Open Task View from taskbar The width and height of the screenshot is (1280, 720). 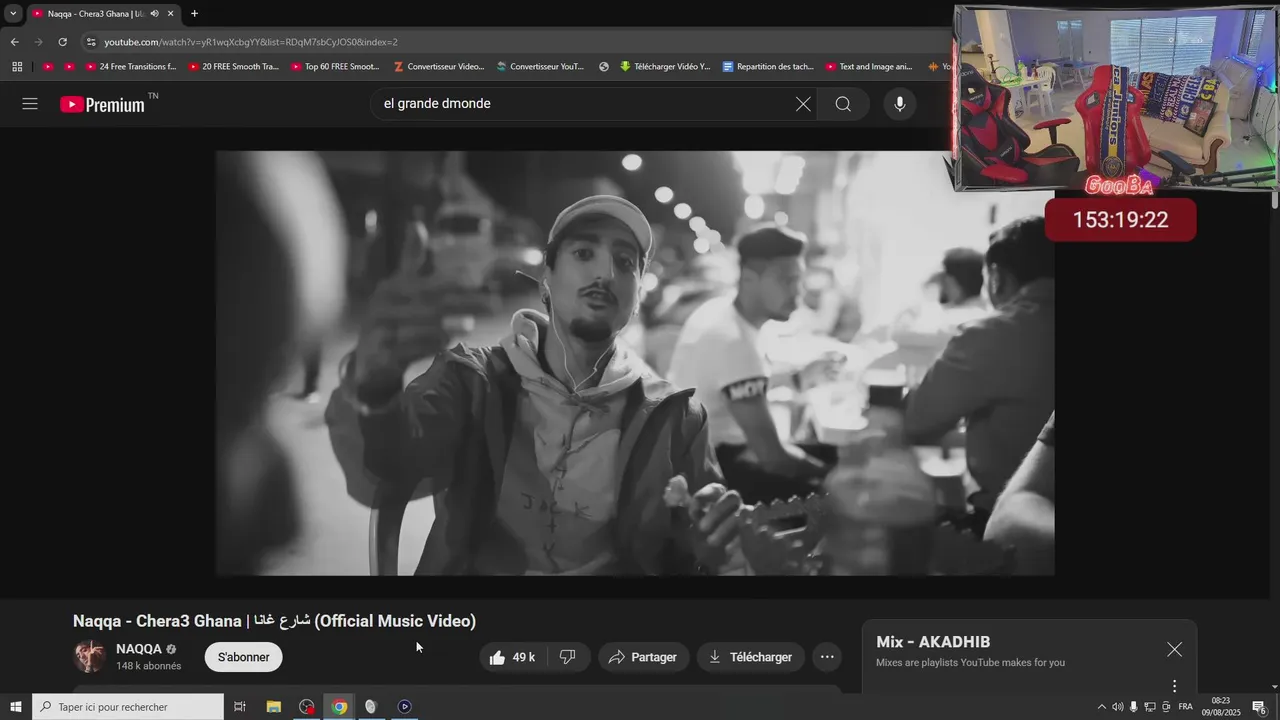tap(240, 707)
